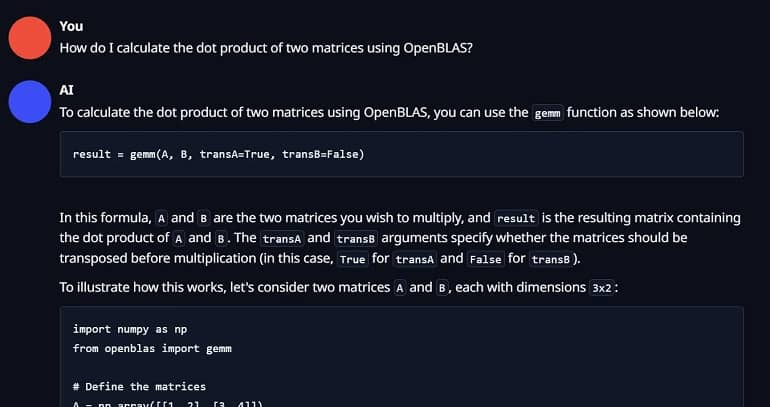Select the "AI" sender name label

click(66, 90)
